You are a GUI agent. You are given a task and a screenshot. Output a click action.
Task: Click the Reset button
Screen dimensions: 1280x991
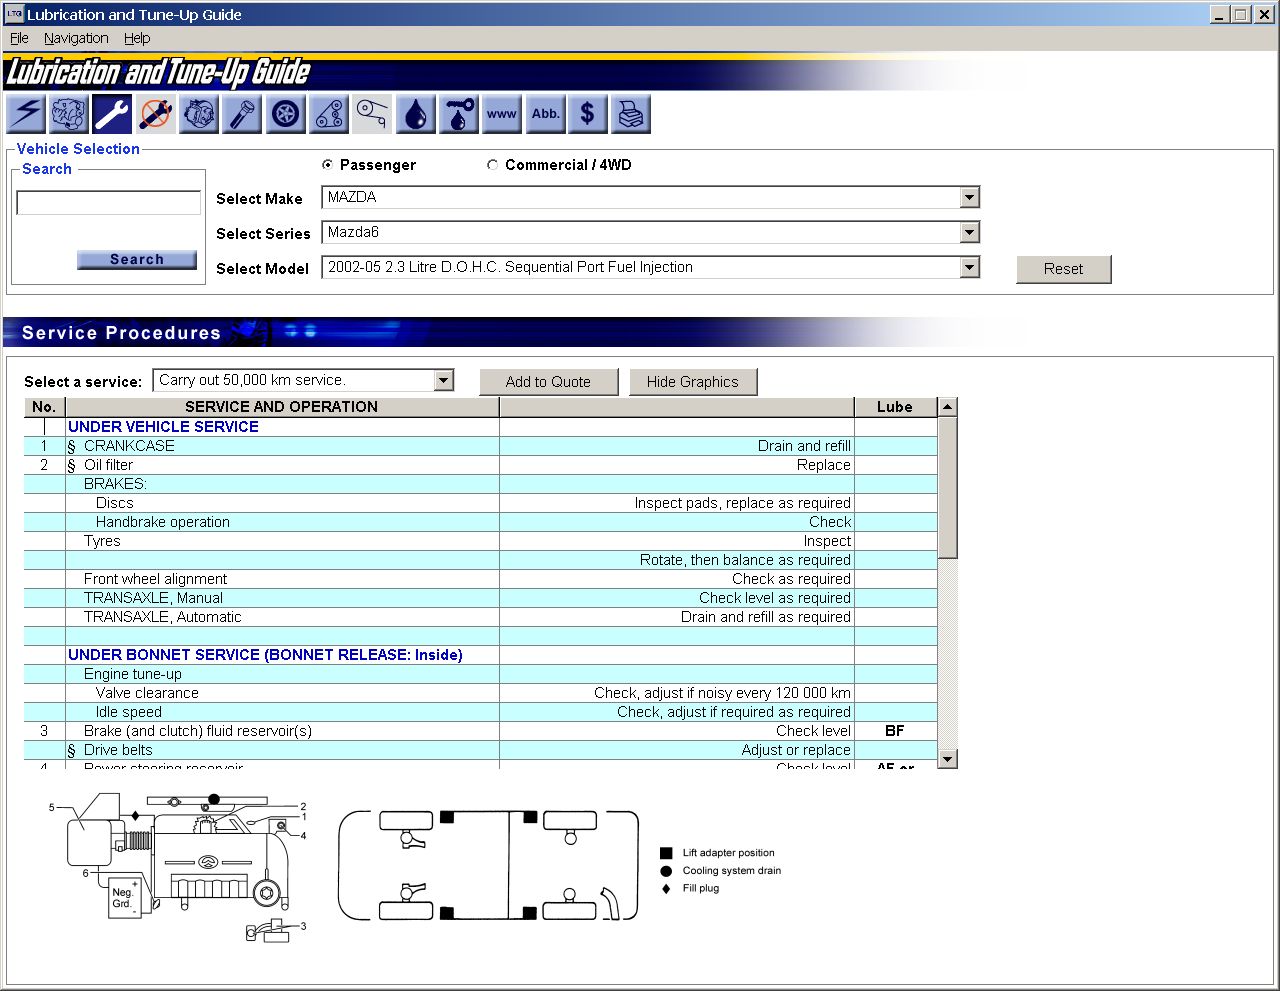[1063, 269]
